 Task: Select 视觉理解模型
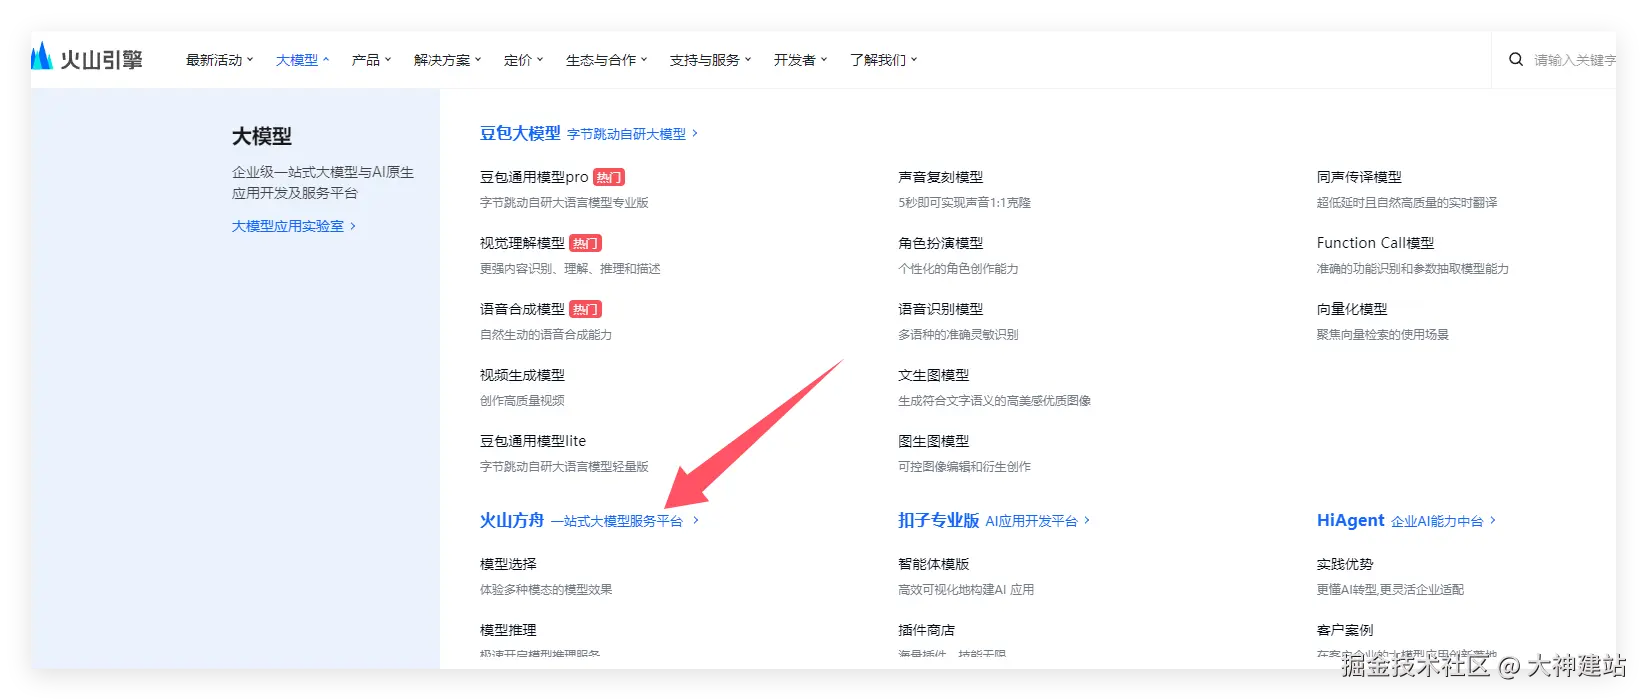522,243
